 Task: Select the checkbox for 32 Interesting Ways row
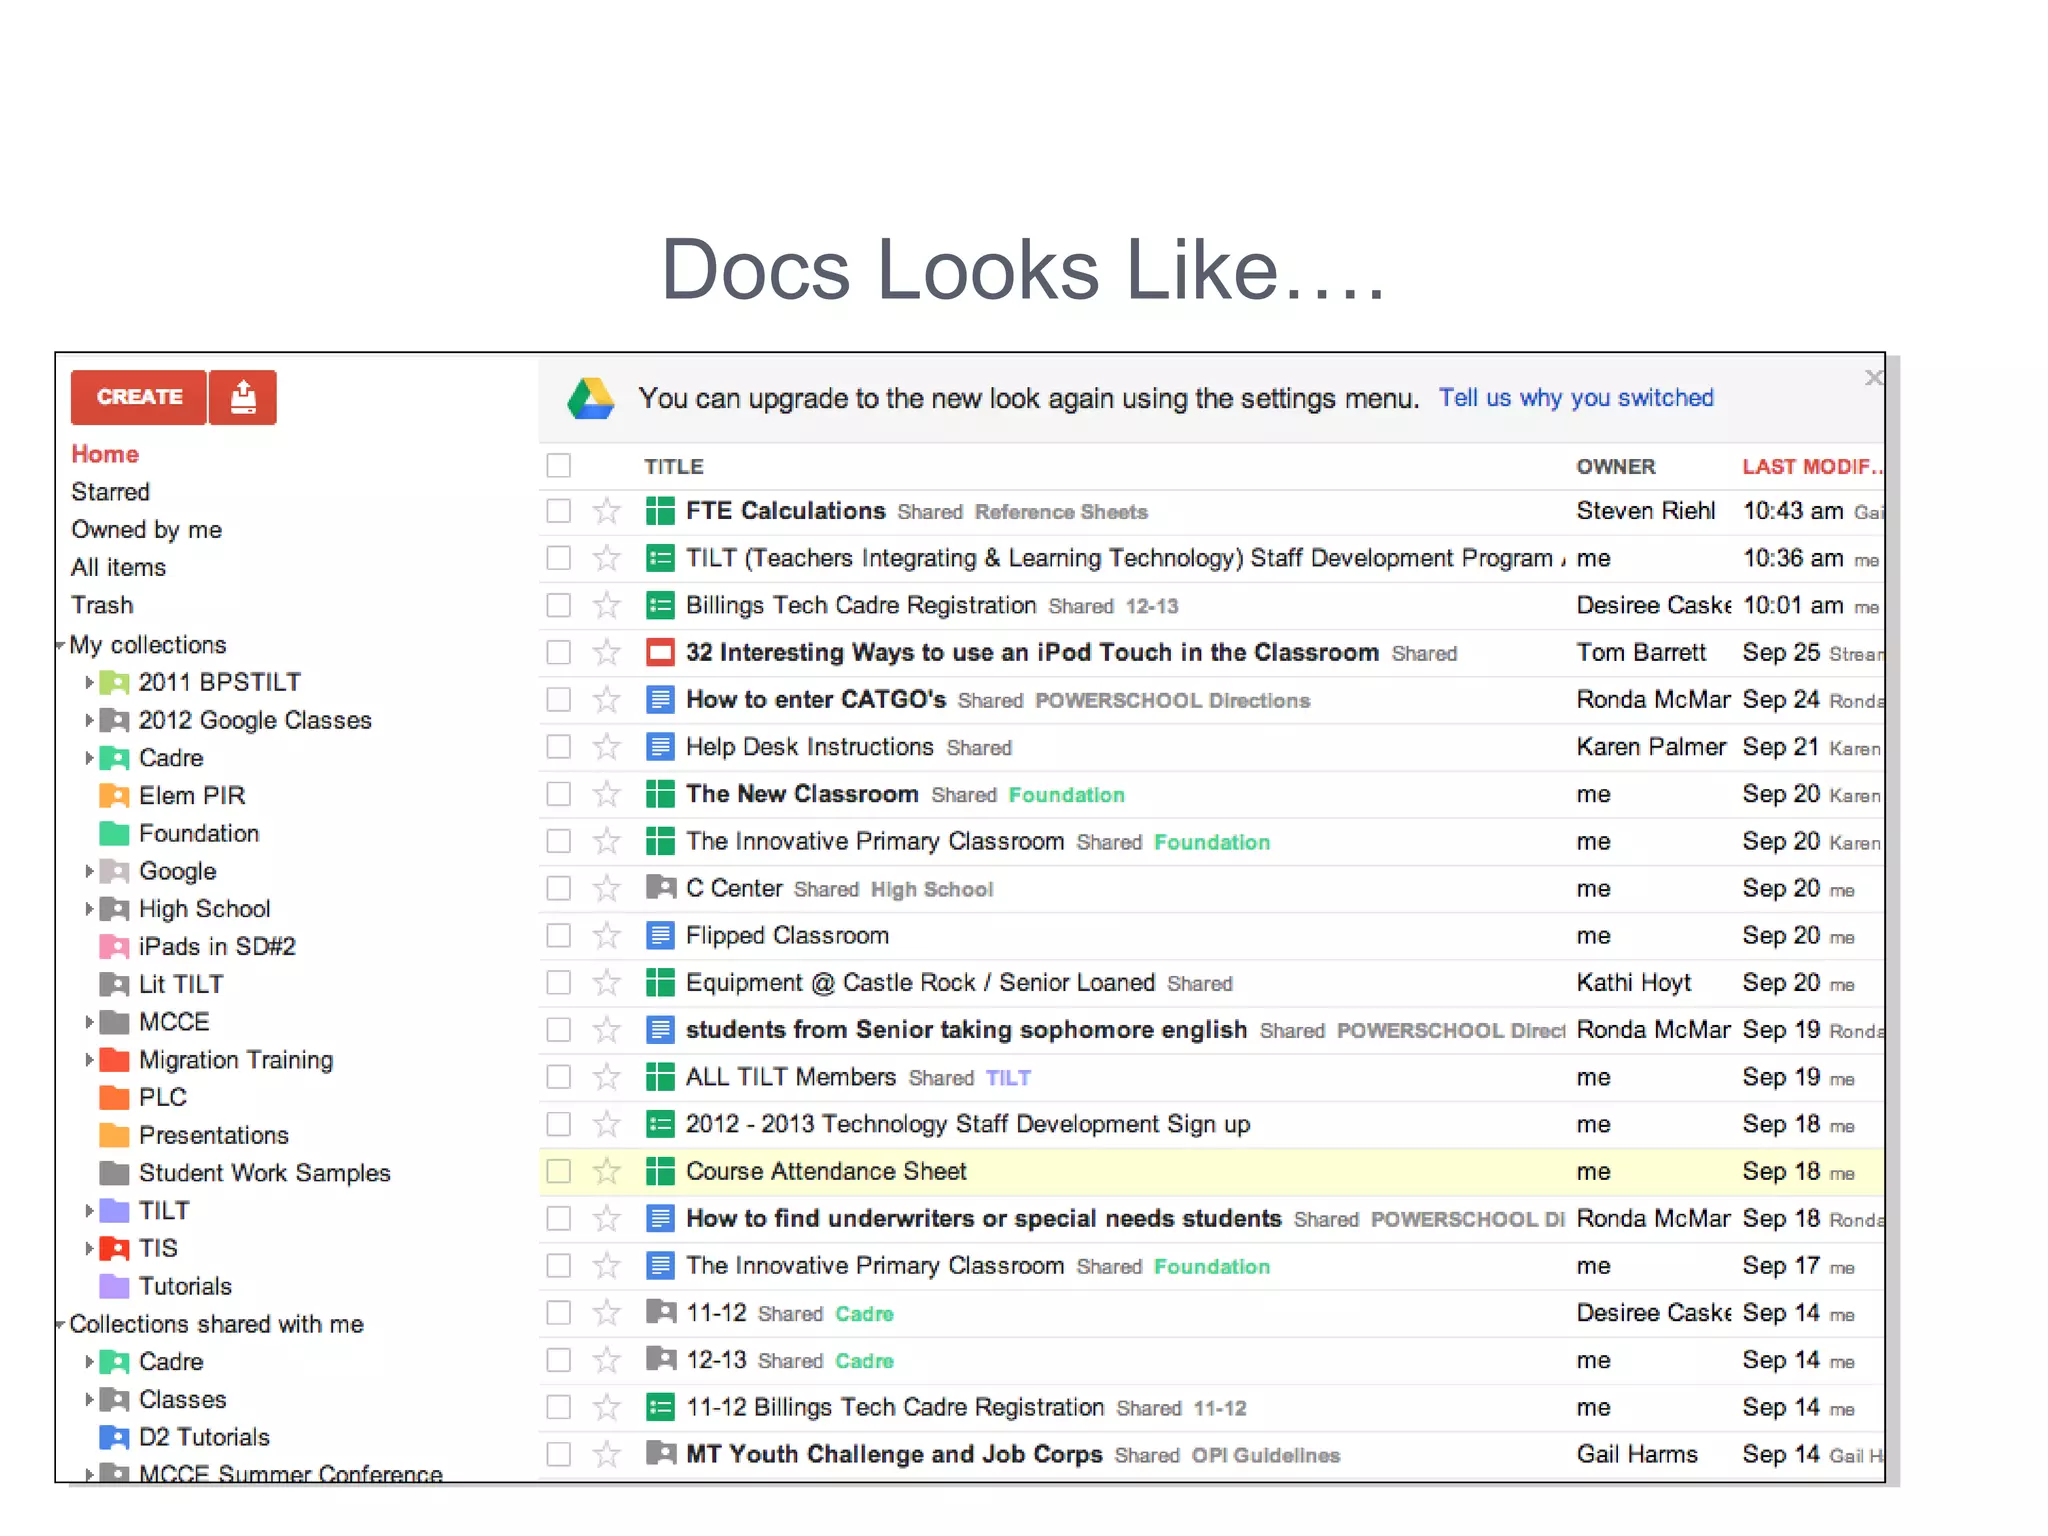tap(559, 653)
